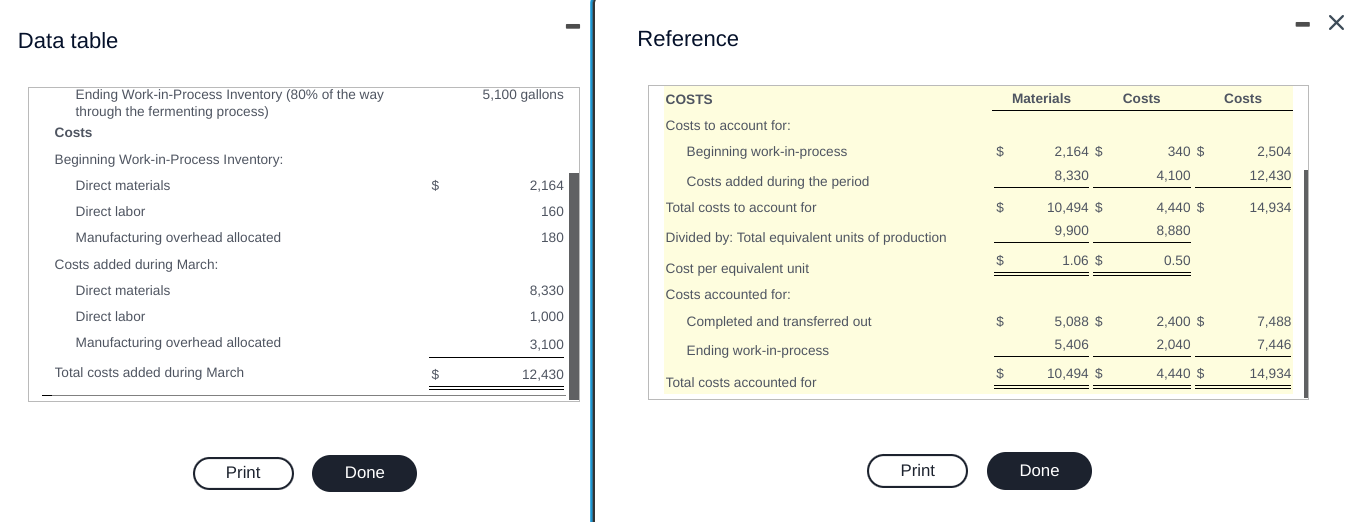Click the Cost per equivalent unit row label
Image resolution: width=1356 pixels, height=522 pixels.
click(737, 269)
